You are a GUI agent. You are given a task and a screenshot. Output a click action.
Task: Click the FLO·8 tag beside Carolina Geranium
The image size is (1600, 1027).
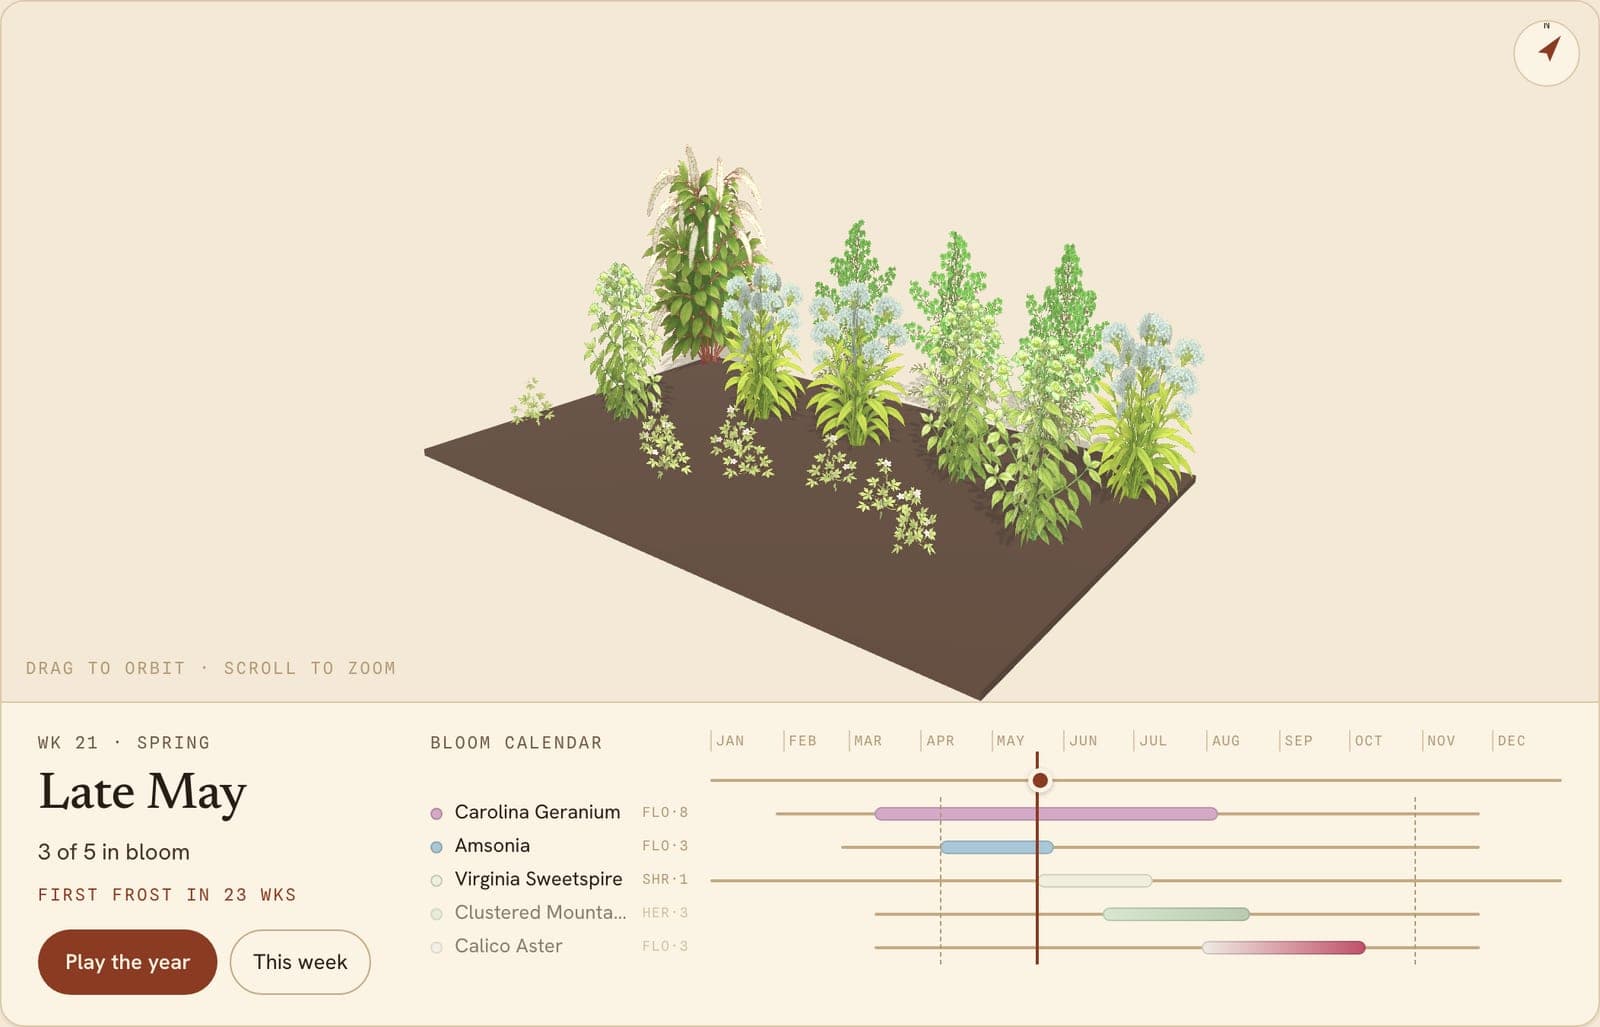coord(665,812)
